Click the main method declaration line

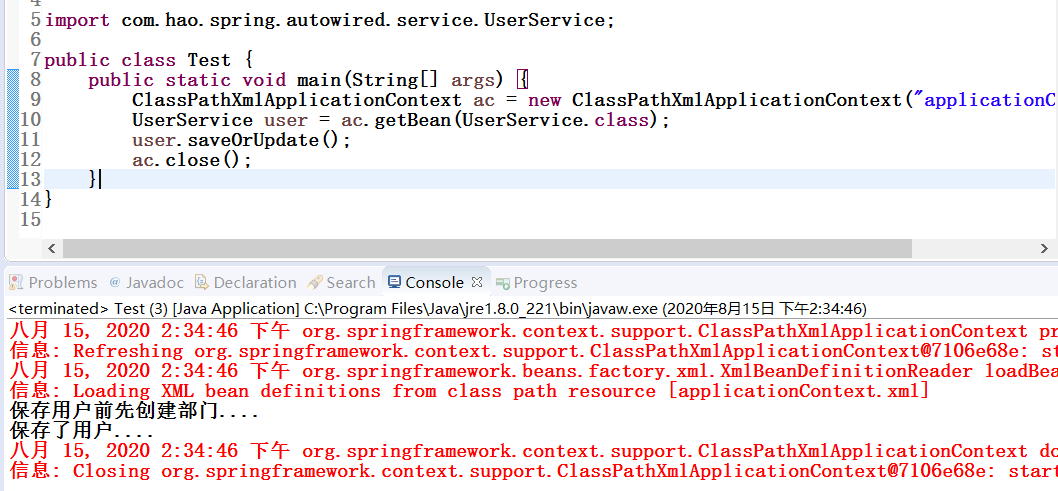point(309,80)
